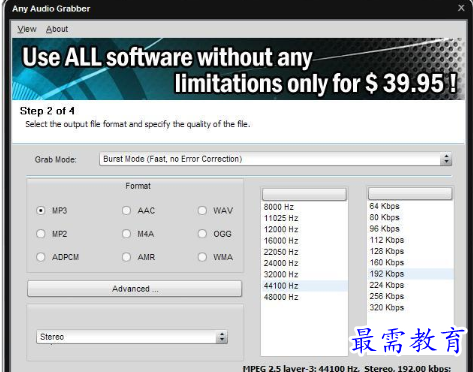The width and height of the screenshot is (473, 372).
Task: Click the Advanced ... button
Action: pos(135,289)
